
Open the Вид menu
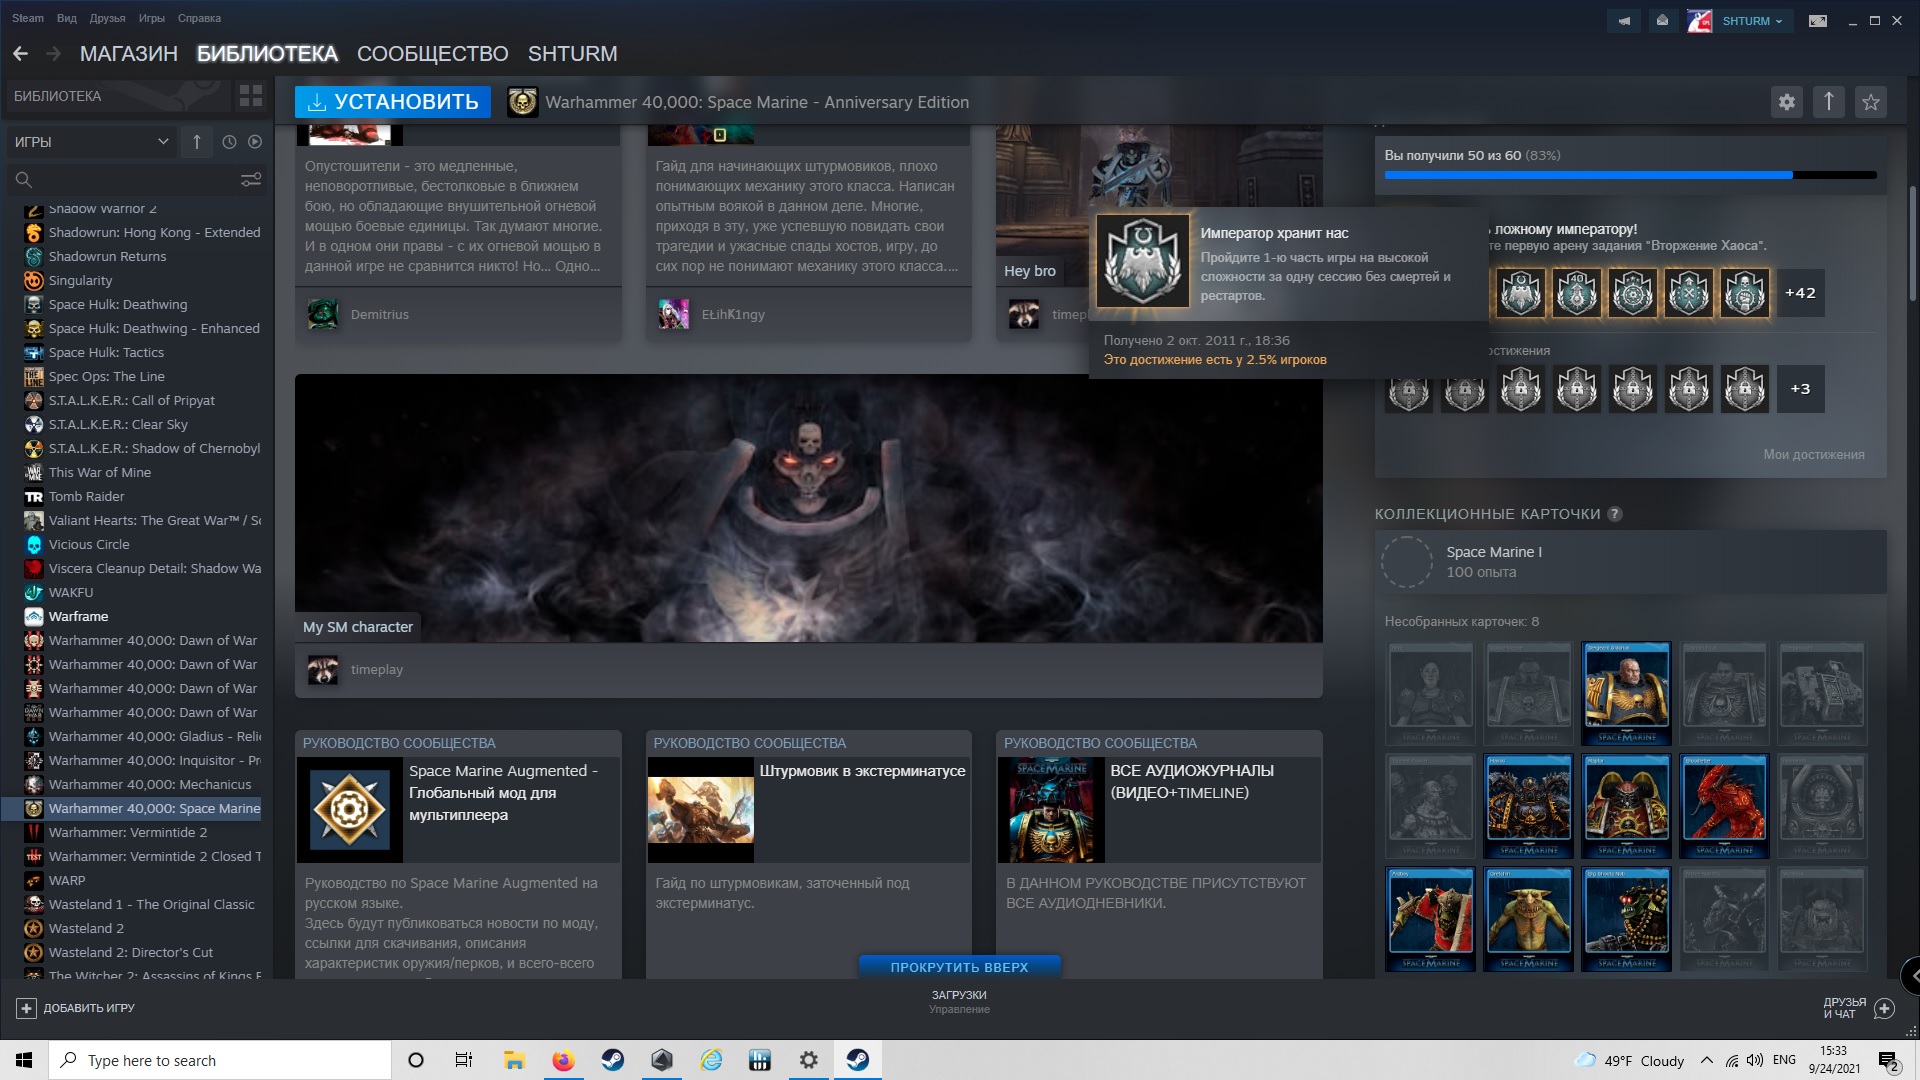[67, 18]
